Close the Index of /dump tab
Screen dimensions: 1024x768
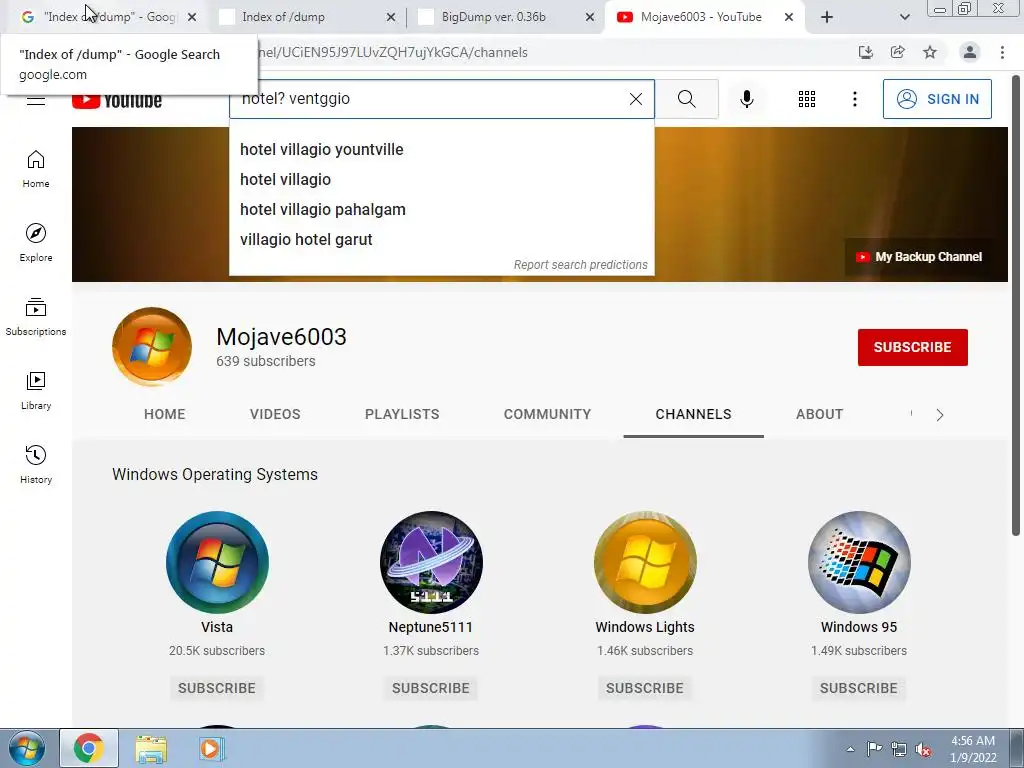point(391,17)
